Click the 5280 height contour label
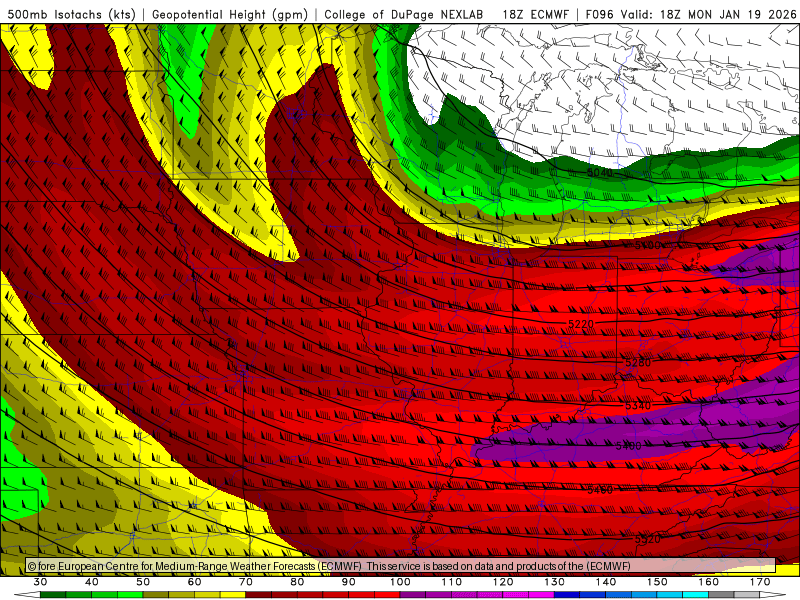 click(638, 363)
